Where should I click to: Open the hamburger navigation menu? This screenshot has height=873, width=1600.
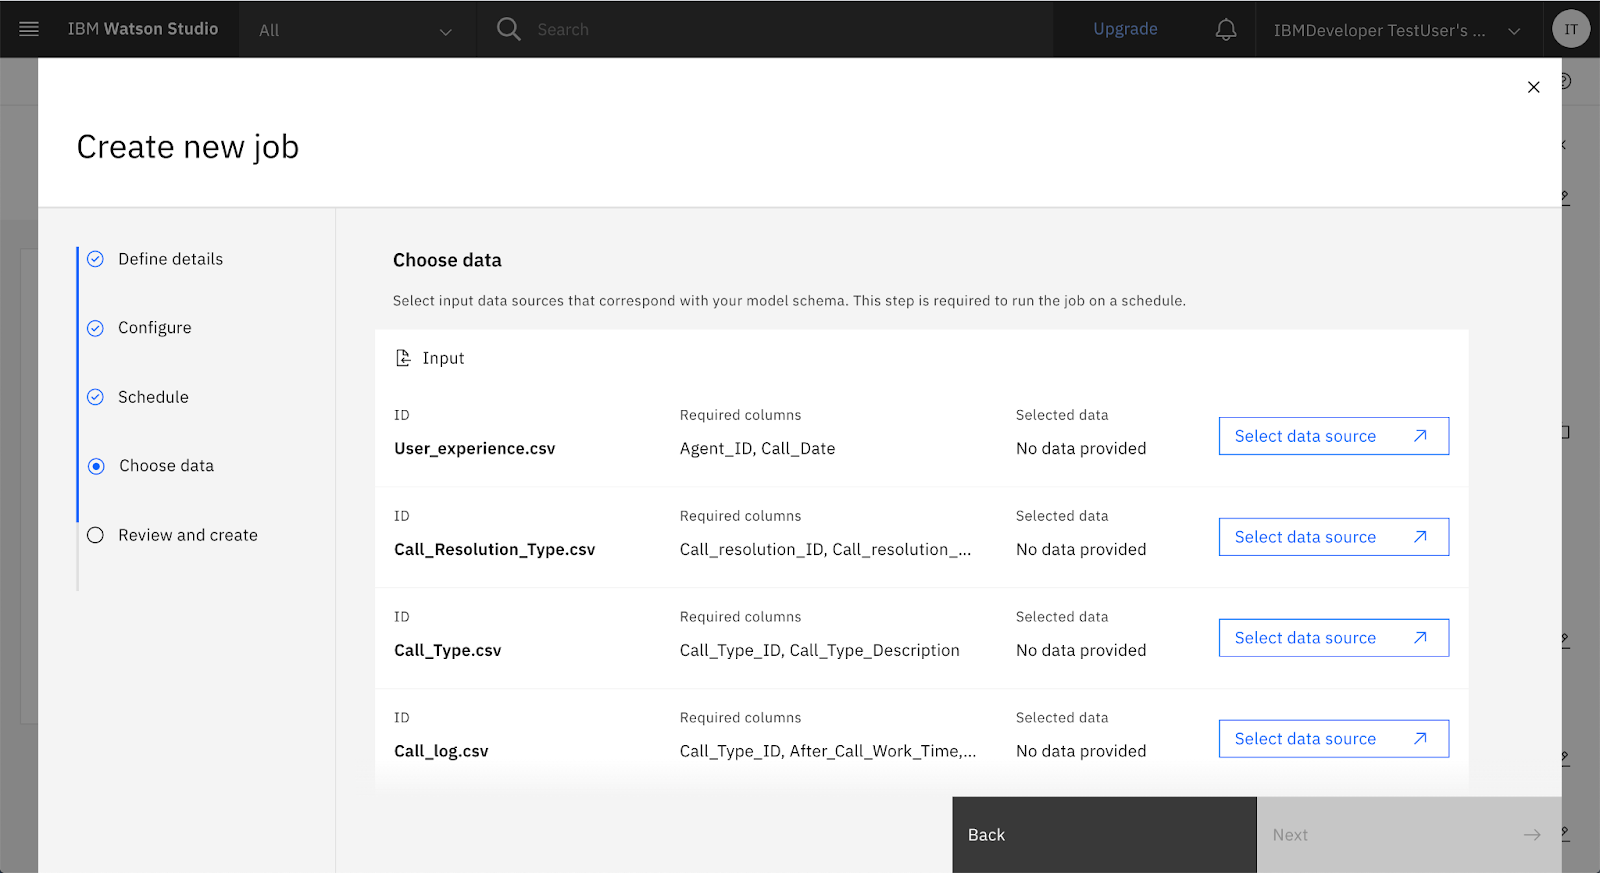coord(29,29)
